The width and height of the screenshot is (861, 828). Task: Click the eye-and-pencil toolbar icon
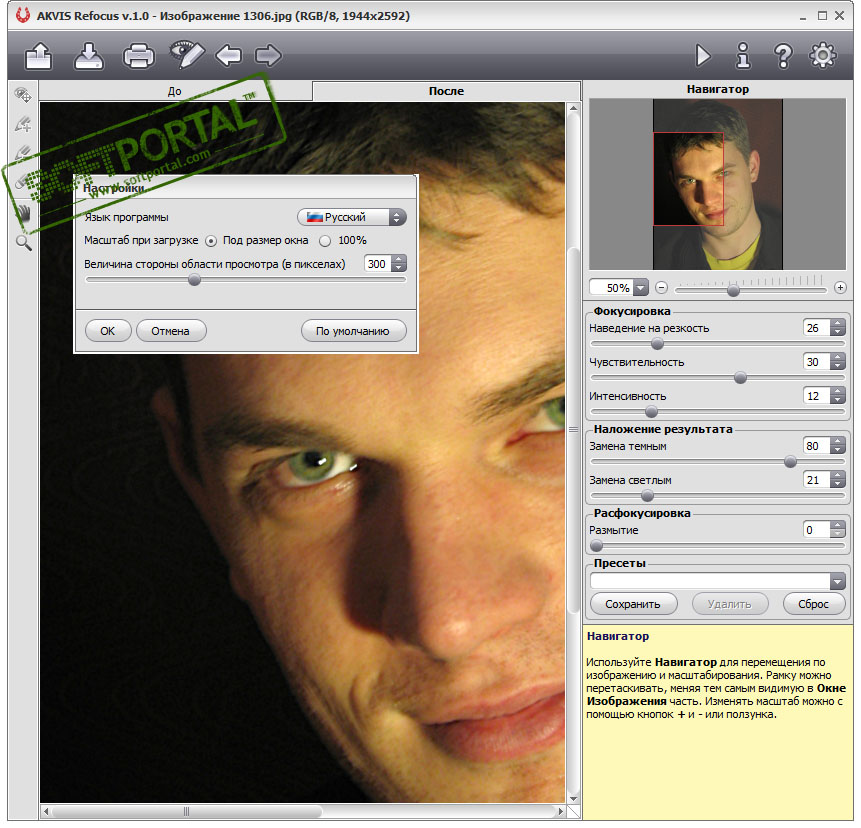[x=187, y=54]
